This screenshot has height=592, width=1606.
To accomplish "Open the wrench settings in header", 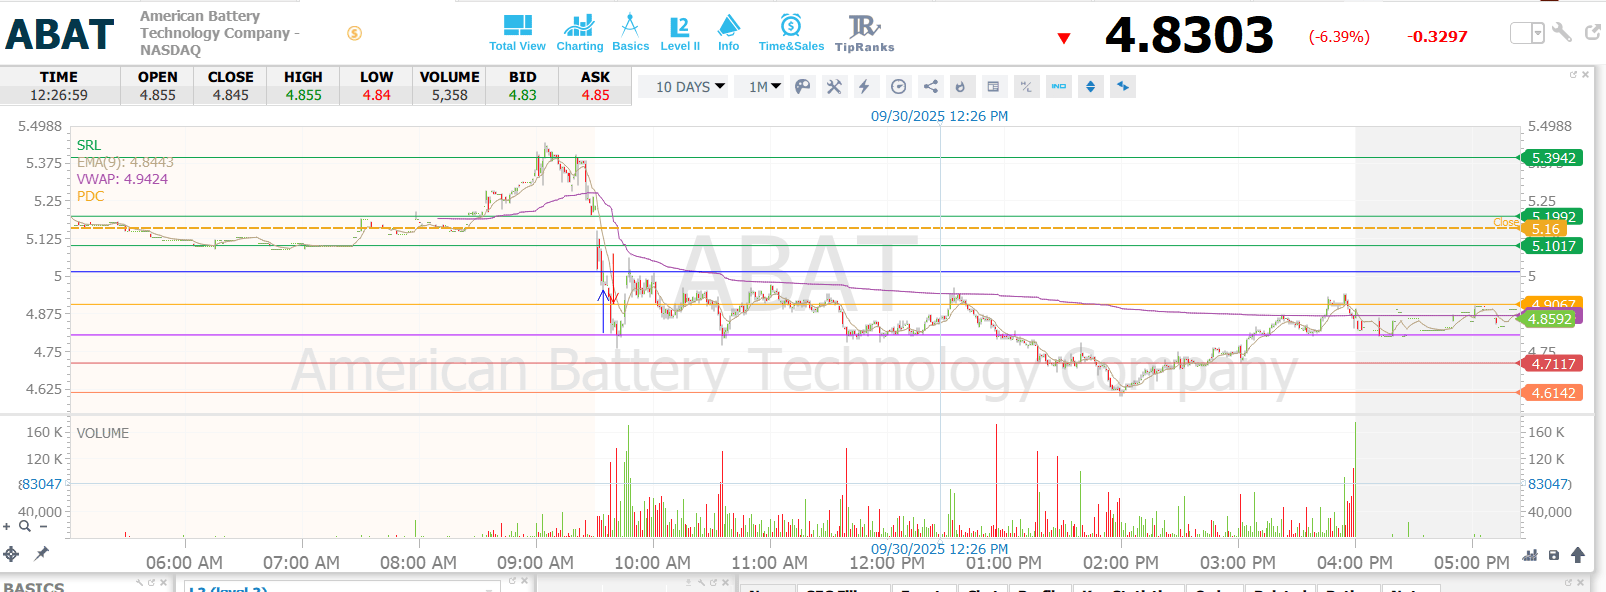I will click(1562, 33).
